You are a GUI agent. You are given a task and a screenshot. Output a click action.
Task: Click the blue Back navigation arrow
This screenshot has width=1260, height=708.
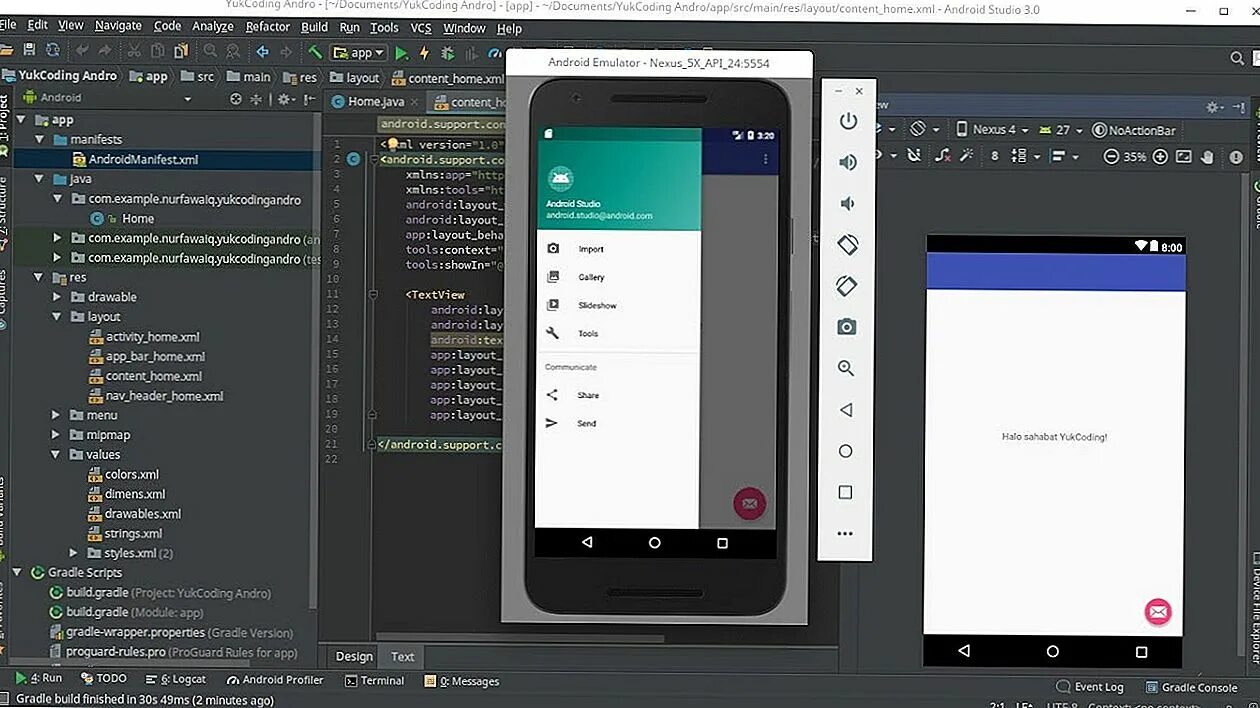pyautogui.click(x=262, y=51)
